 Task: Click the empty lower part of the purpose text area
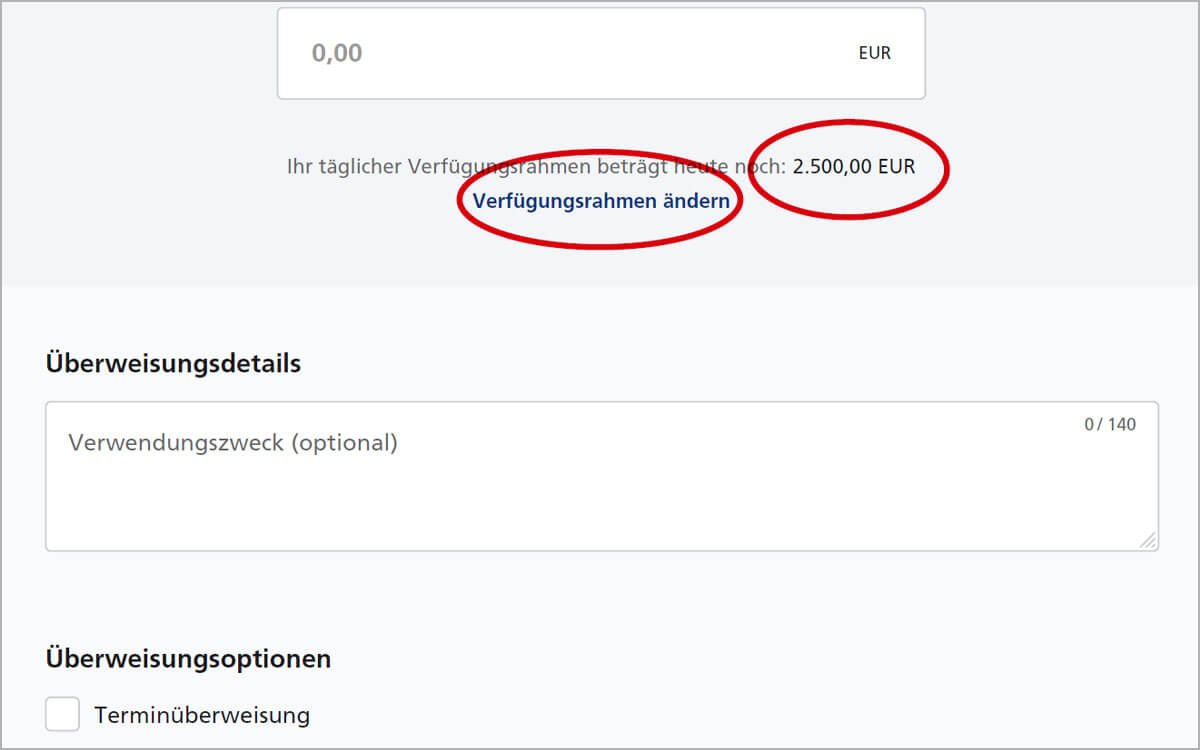point(600,510)
